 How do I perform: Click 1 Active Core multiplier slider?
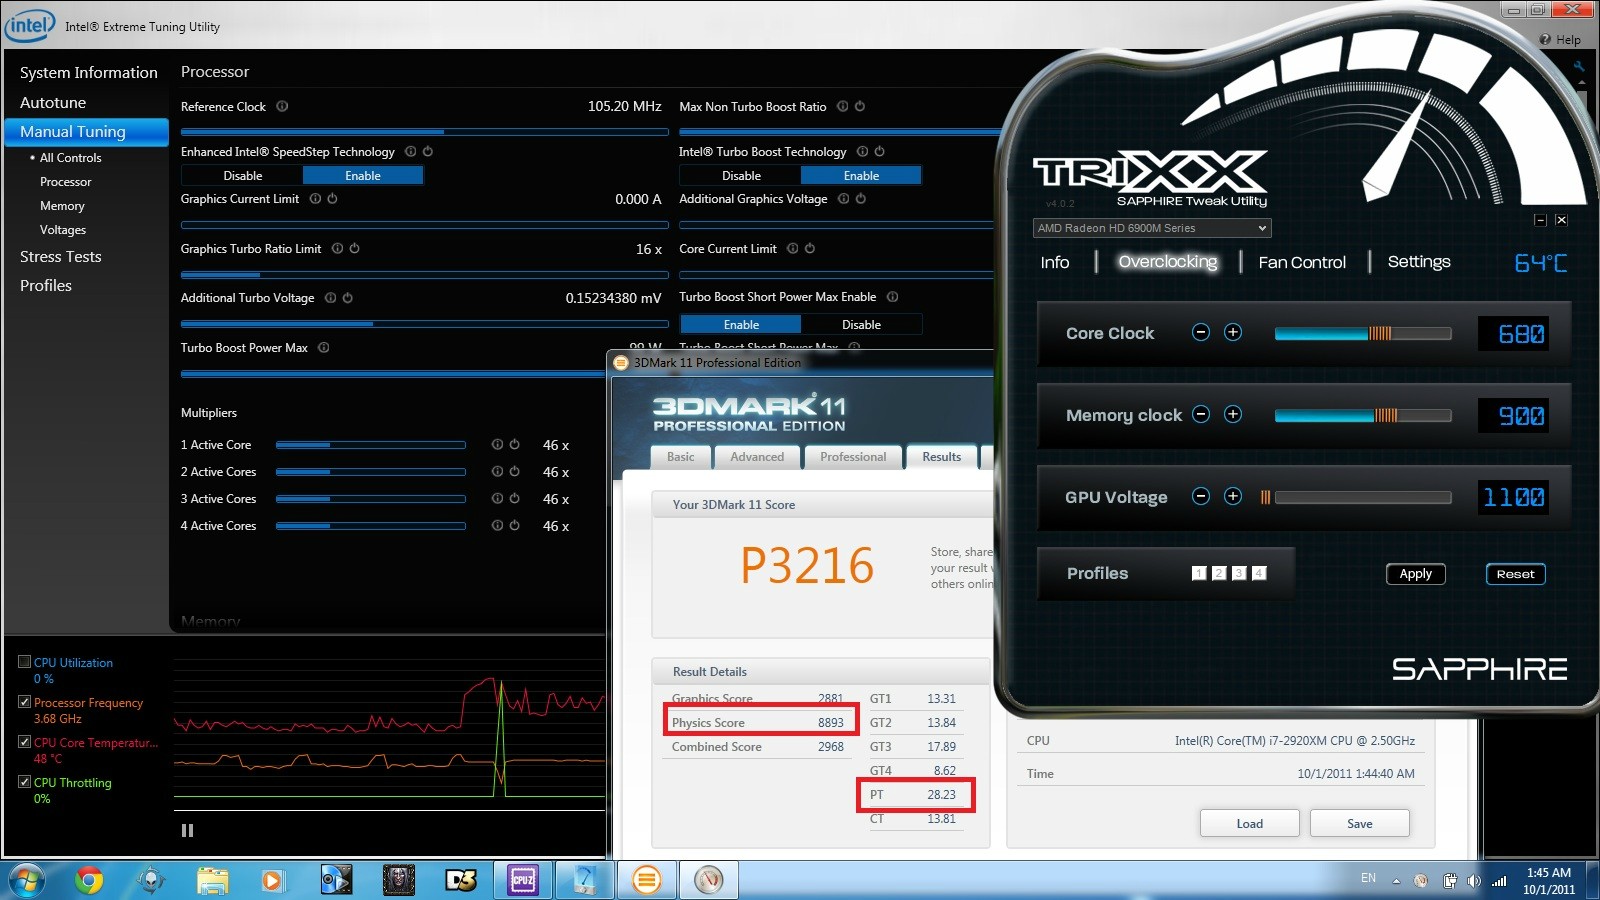371,445
